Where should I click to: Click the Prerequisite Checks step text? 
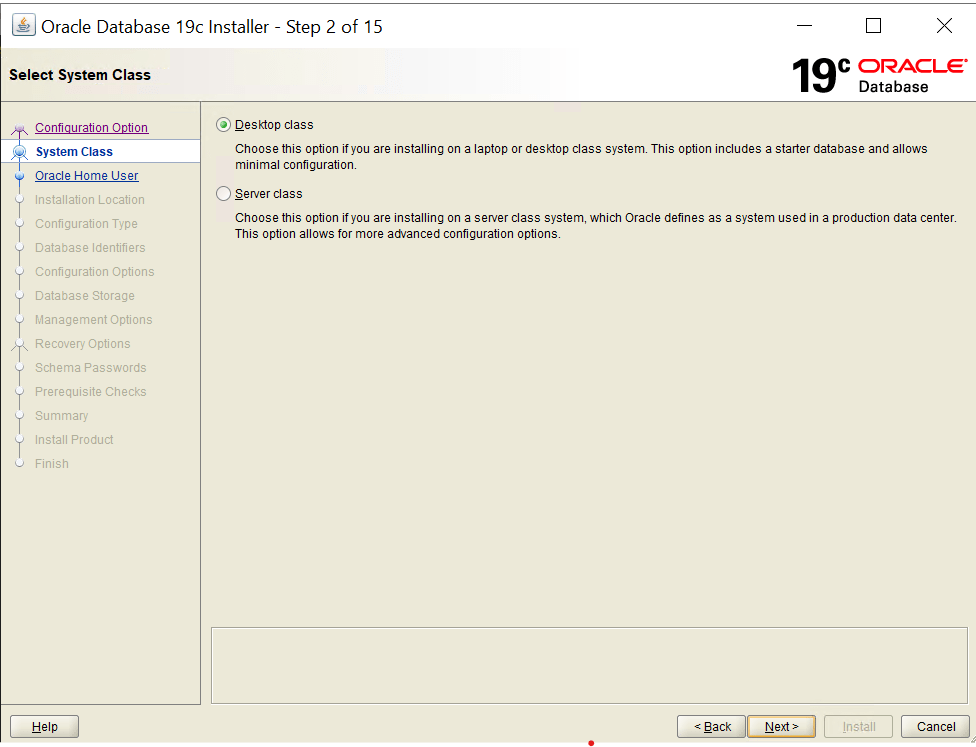point(90,392)
